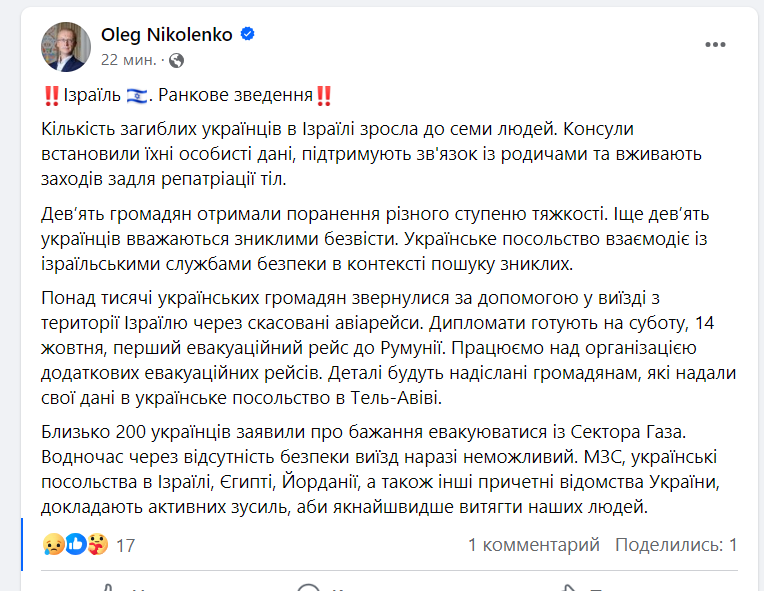Click the care hug reaction icon
The width and height of the screenshot is (764, 591).
point(95,545)
